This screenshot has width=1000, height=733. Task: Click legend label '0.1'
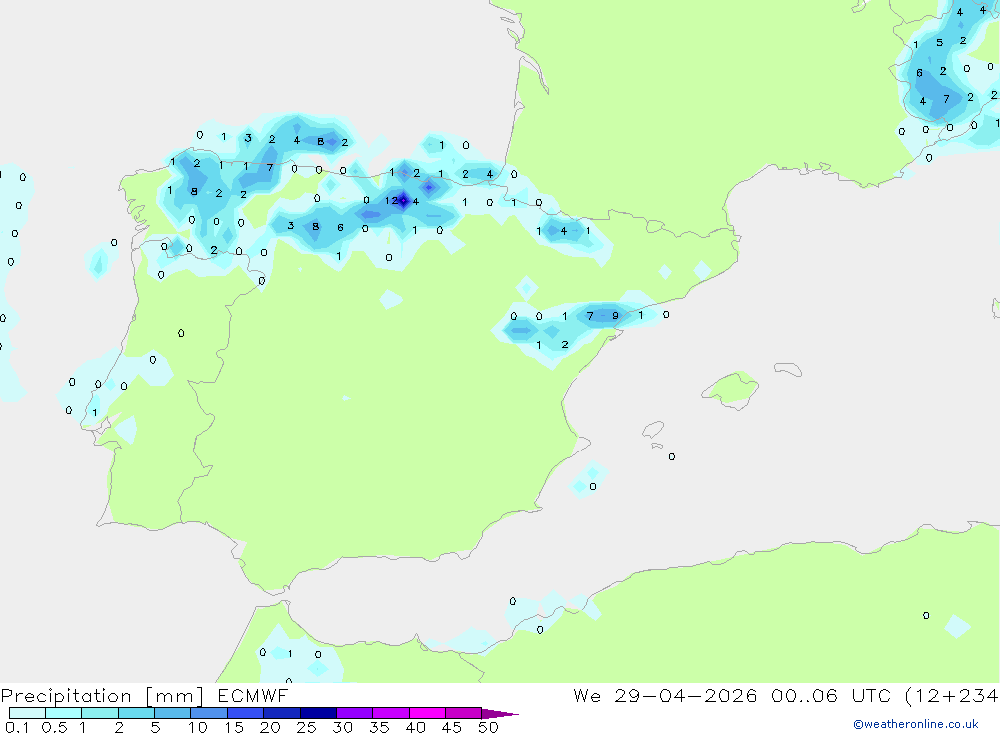coord(17,727)
